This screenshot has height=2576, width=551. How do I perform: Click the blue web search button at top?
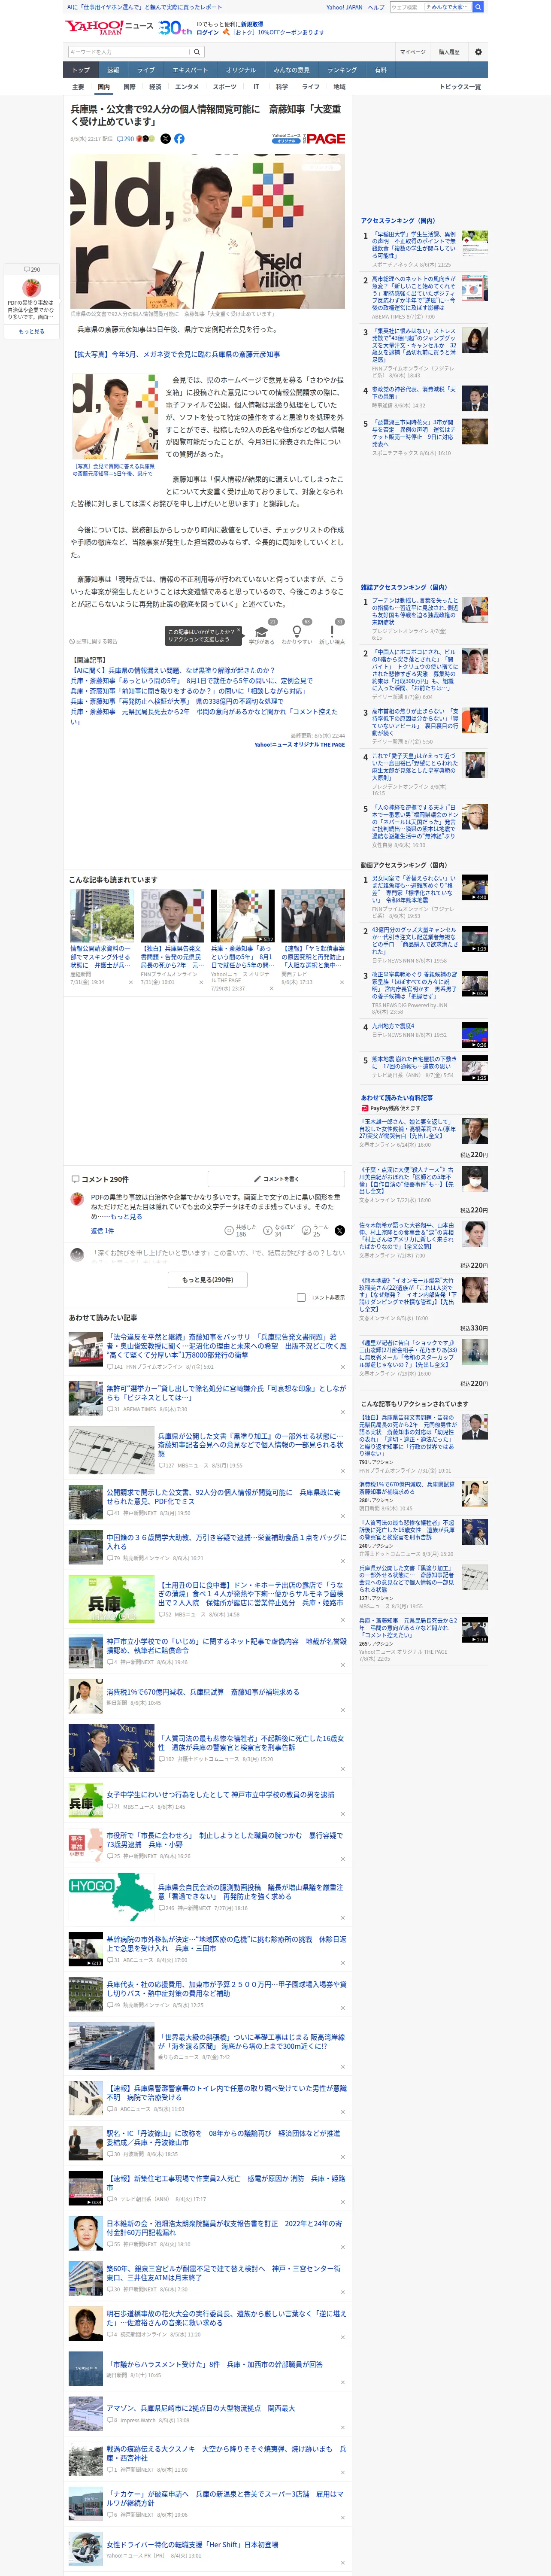pyautogui.click(x=478, y=7)
